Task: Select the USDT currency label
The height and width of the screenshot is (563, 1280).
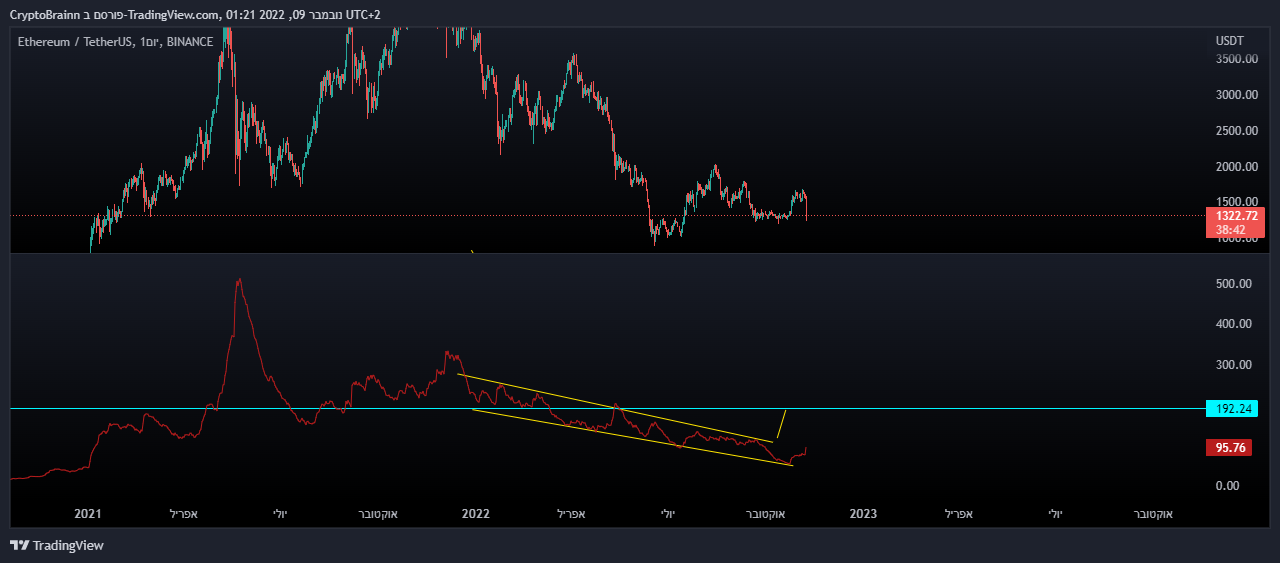Action: [1229, 41]
